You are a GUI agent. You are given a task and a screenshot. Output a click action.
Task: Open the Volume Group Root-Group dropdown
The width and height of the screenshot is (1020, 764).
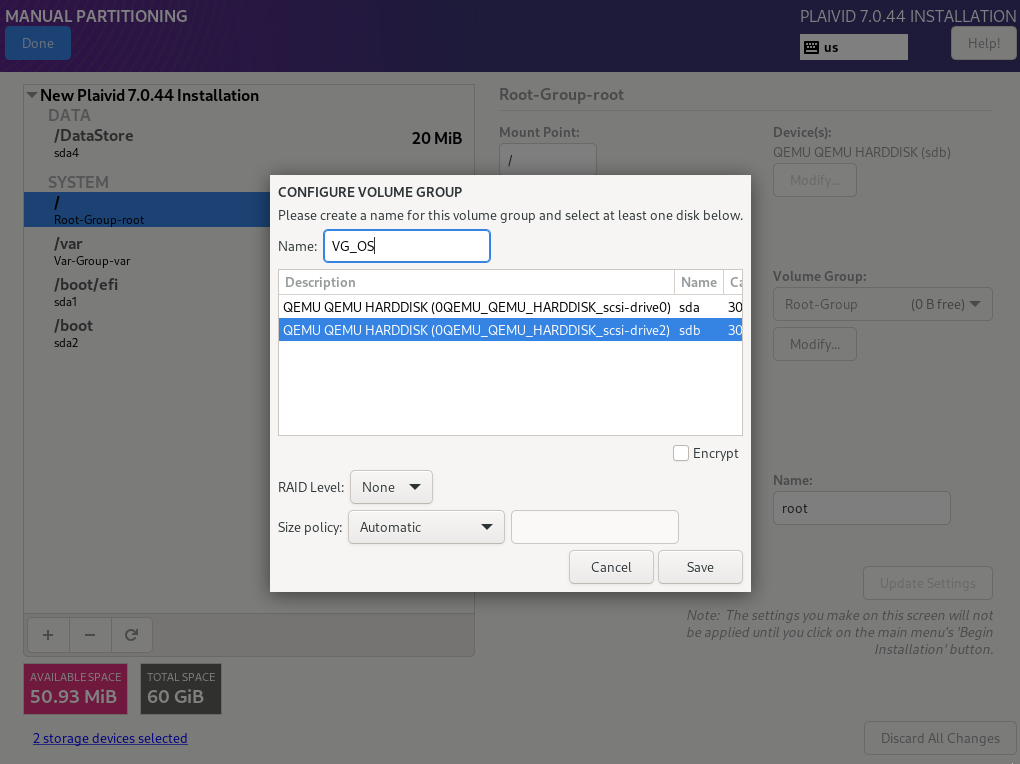point(882,304)
